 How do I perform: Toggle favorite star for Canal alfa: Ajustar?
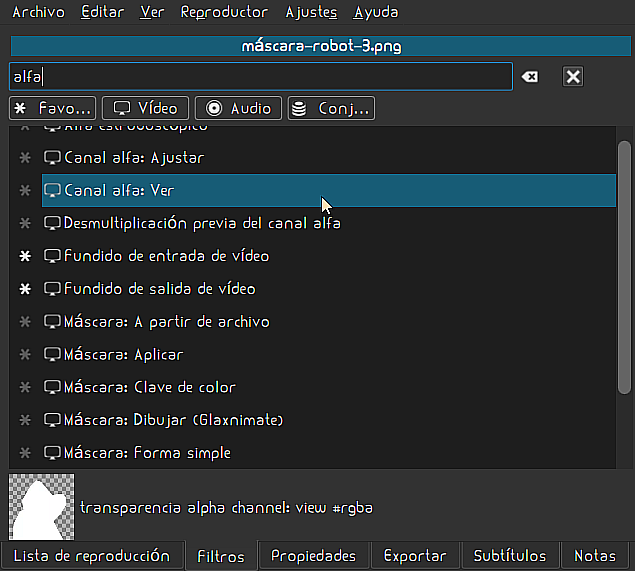coord(26,158)
